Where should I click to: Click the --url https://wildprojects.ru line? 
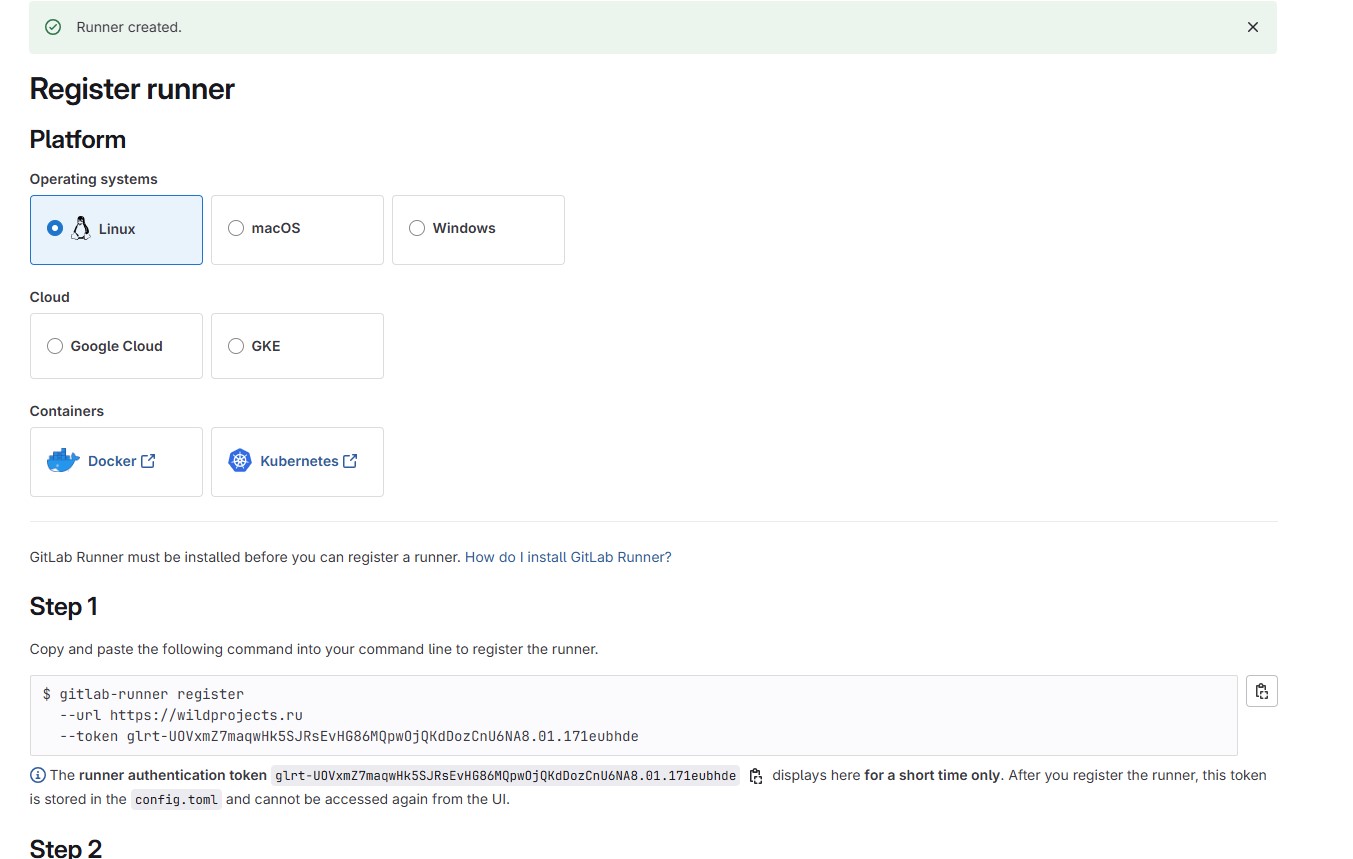(181, 715)
